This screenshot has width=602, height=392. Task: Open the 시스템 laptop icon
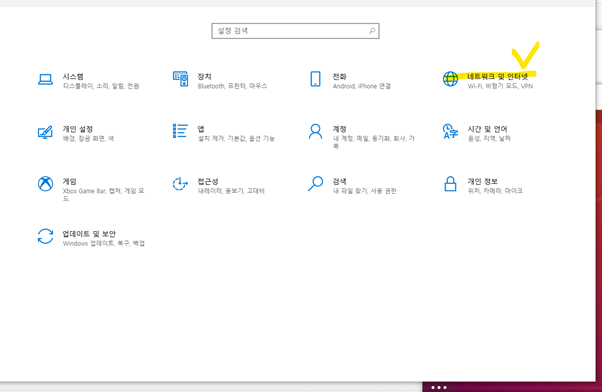tap(45, 79)
